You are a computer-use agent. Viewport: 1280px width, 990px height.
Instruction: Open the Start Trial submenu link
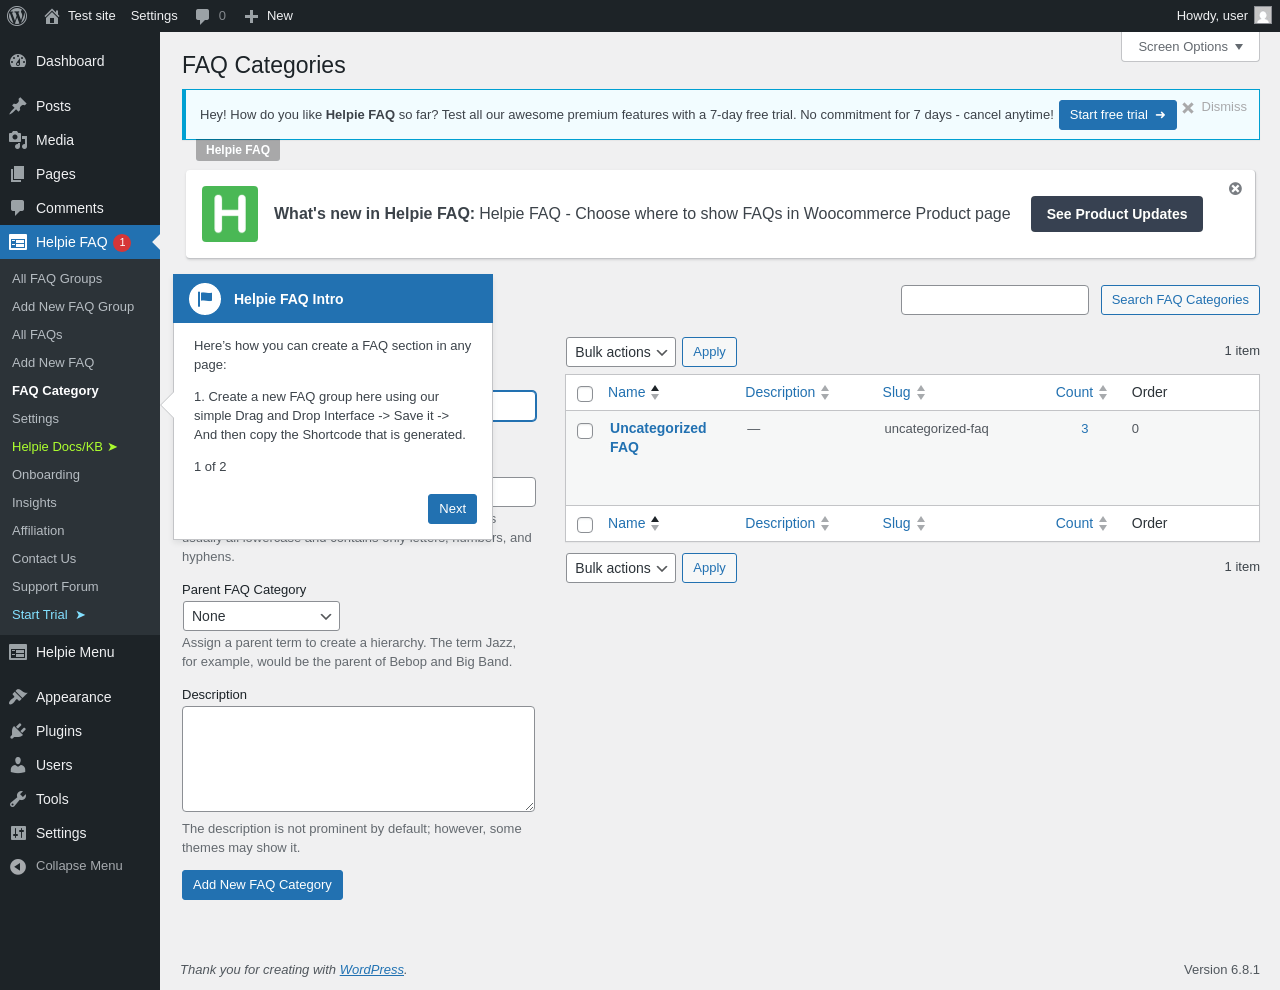pyautogui.click(x=49, y=615)
